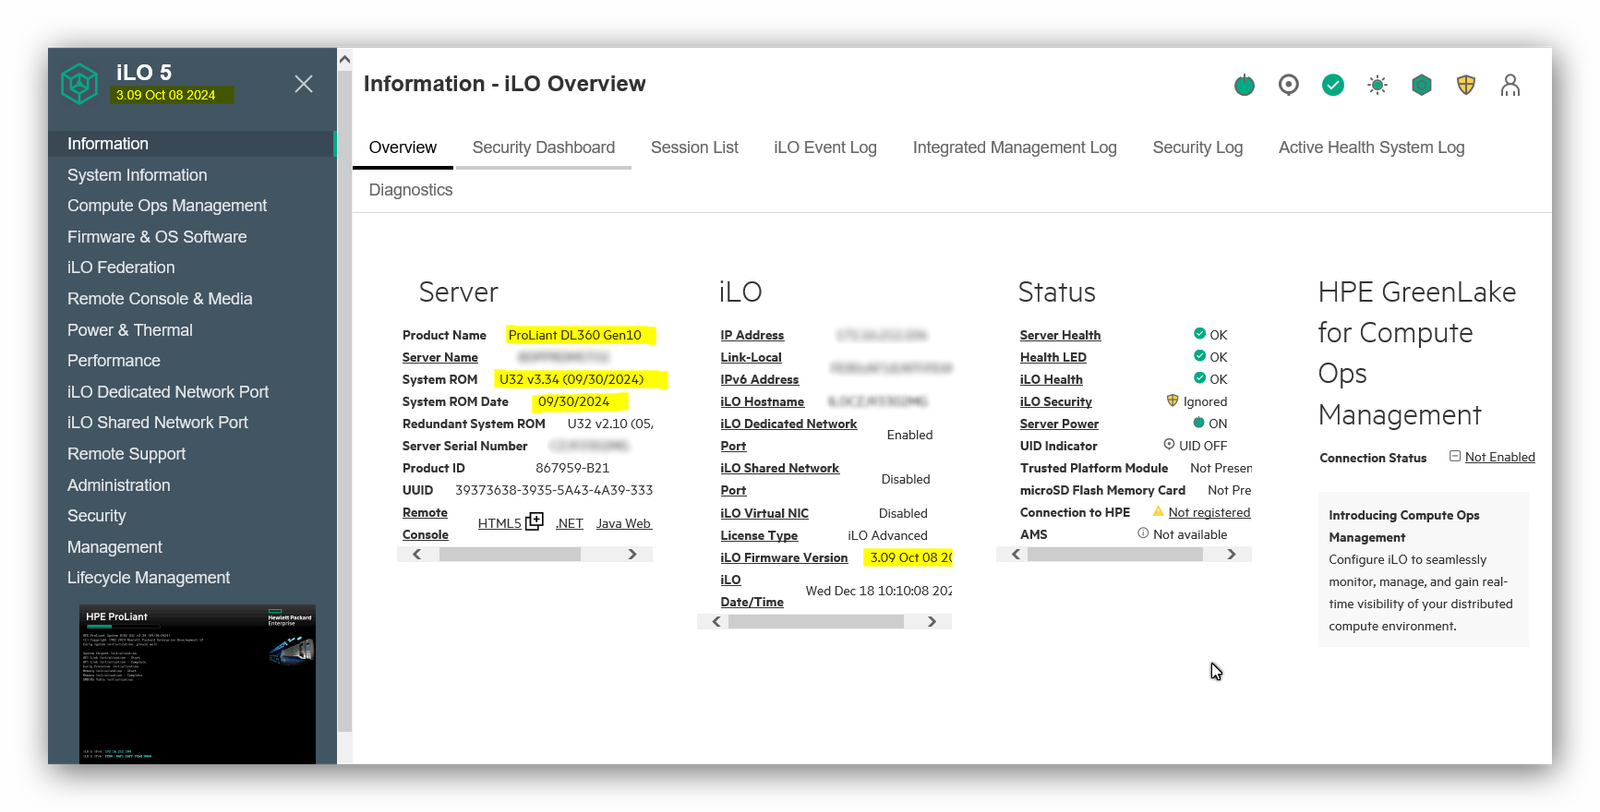
Task: Open the user account icon menu
Action: pyautogui.click(x=1510, y=86)
